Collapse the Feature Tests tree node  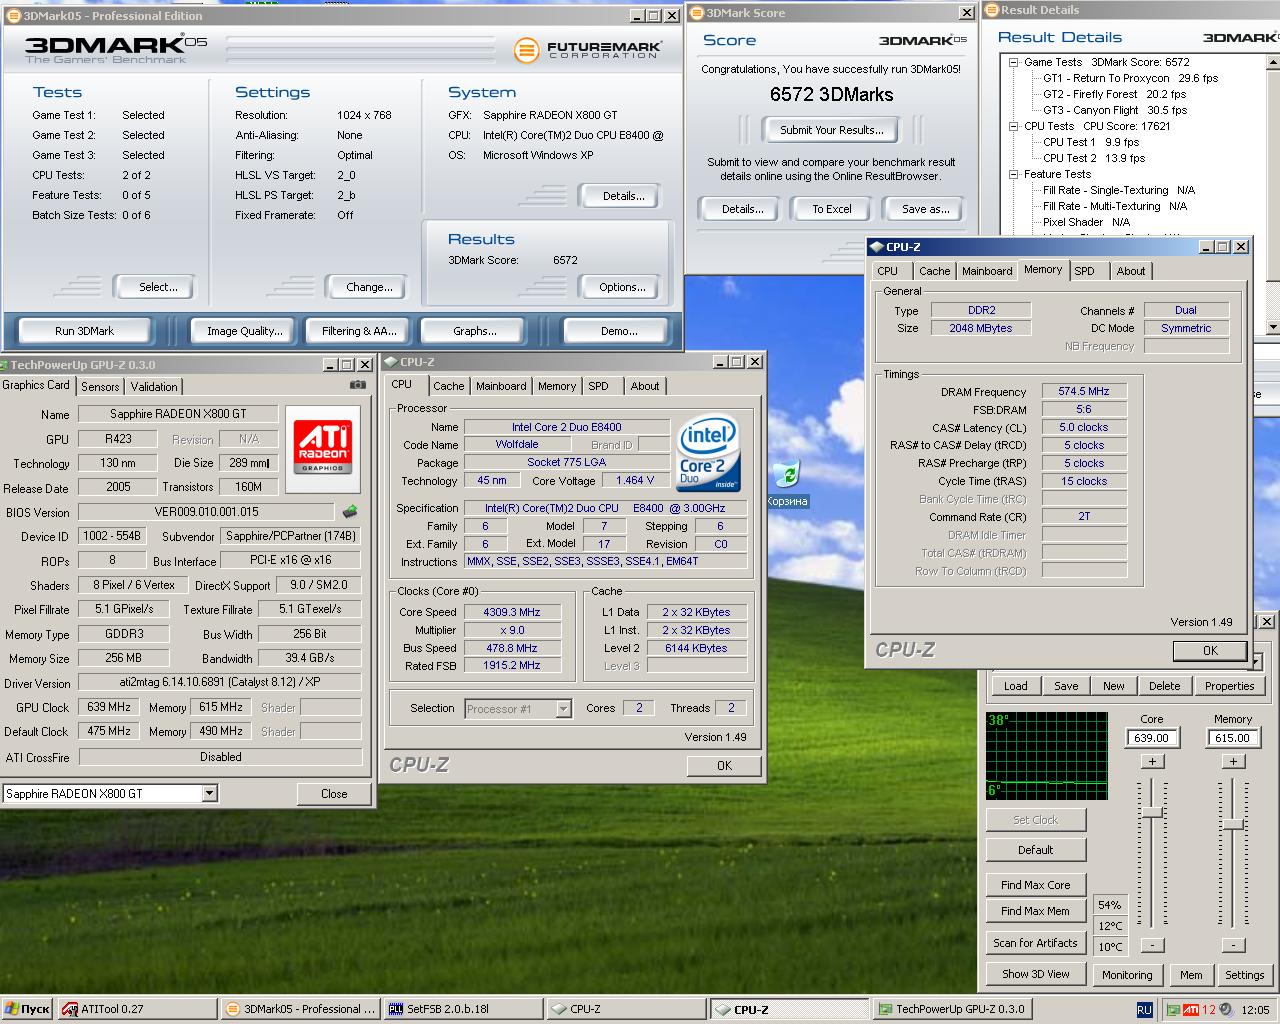coord(1013,174)
